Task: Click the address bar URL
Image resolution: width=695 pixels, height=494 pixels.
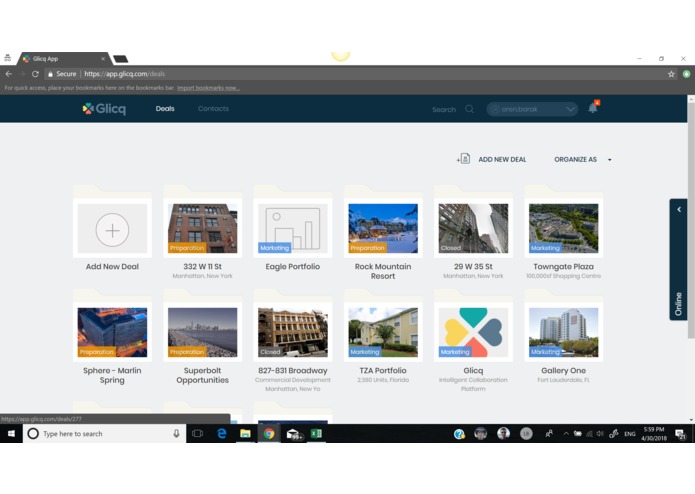Action: point(125,74)
